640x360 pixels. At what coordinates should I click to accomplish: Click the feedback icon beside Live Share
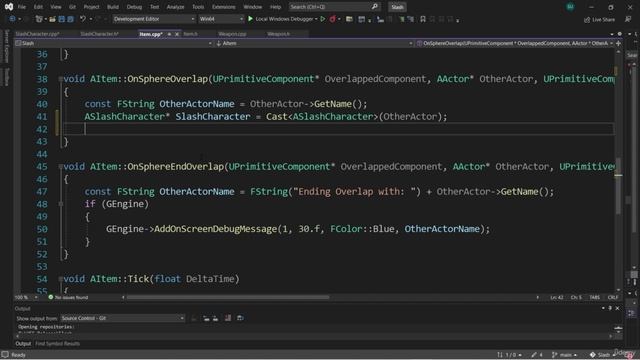[628, 19]
